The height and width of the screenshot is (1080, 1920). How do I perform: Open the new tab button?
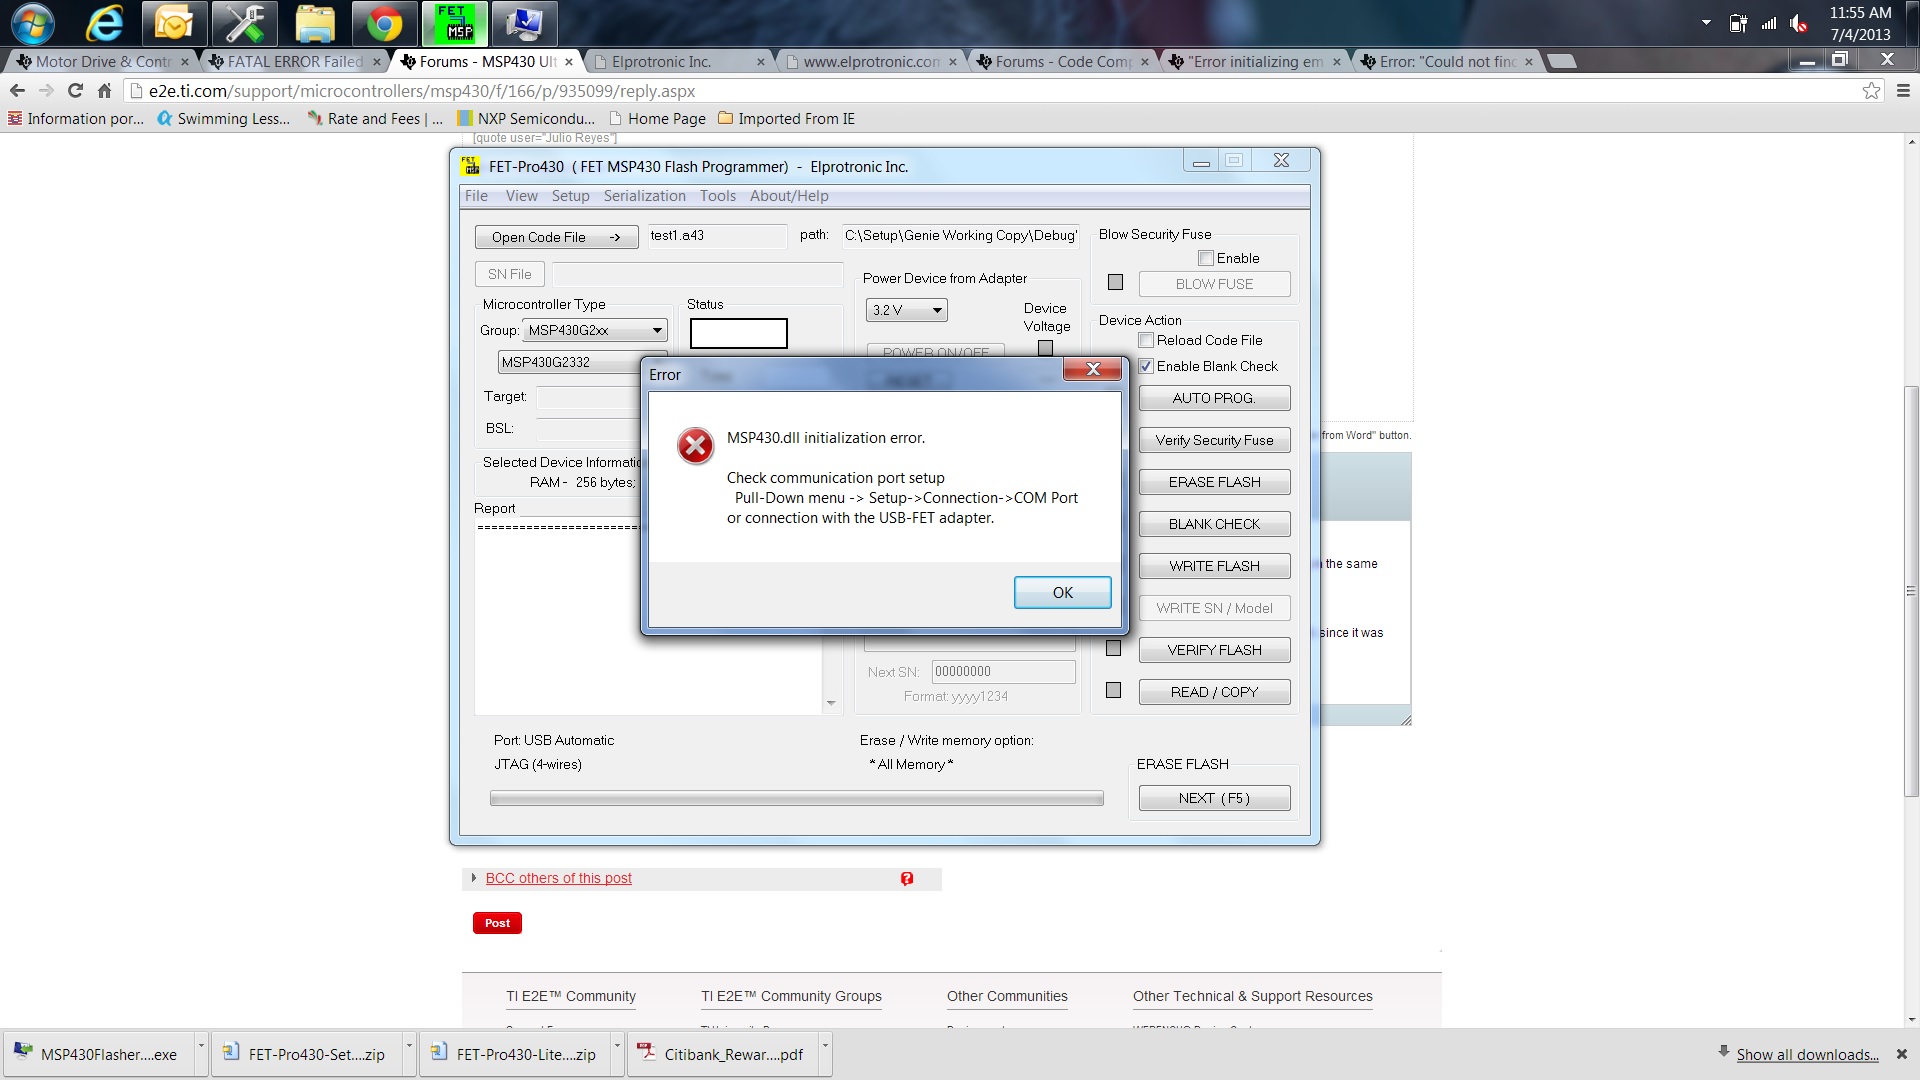click(x=1561, y=61)
